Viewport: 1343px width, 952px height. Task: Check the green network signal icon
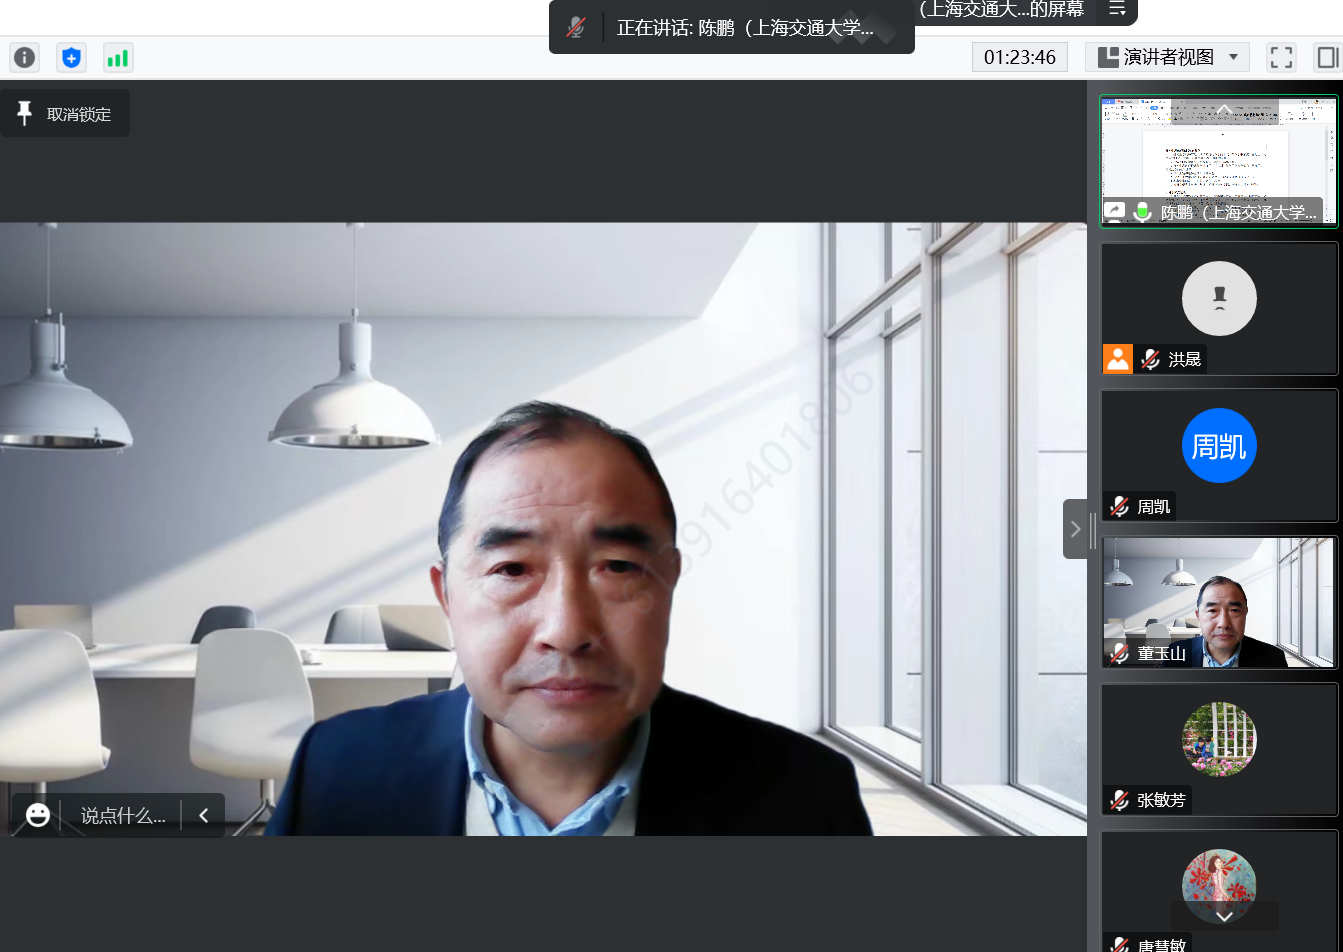click(118, 58)
